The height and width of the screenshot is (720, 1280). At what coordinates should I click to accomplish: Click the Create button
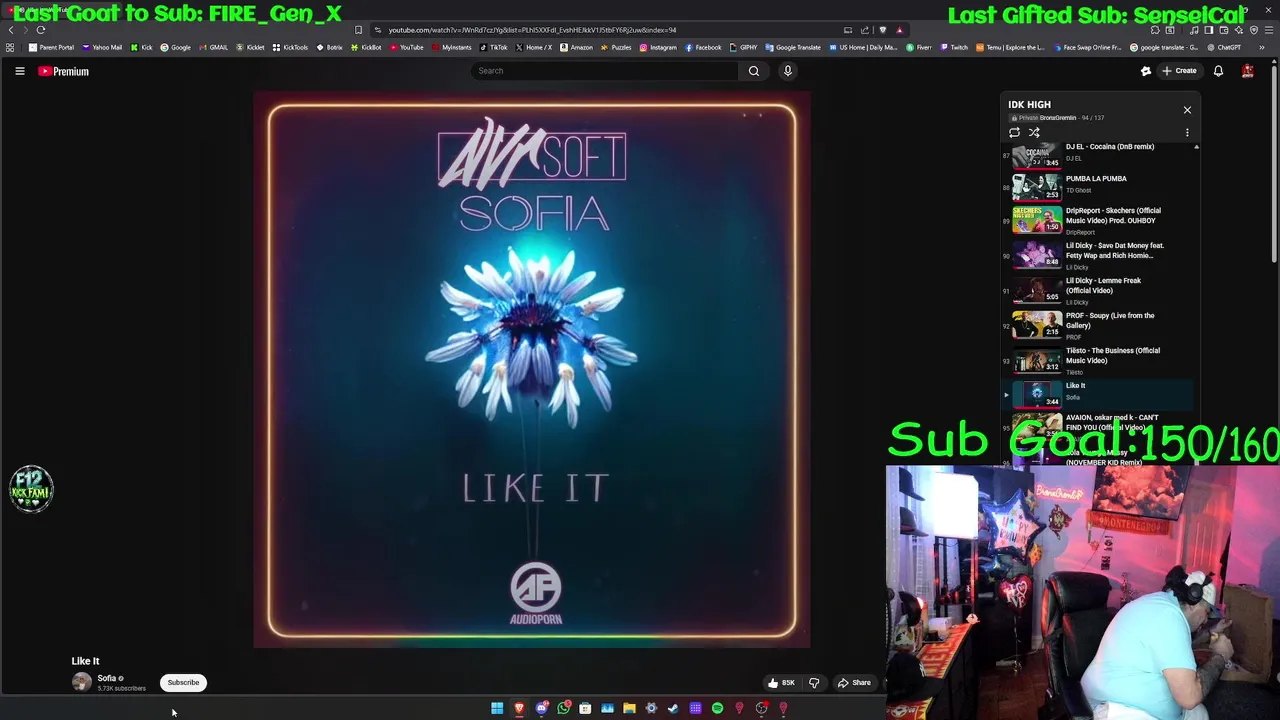point(1180,71)
